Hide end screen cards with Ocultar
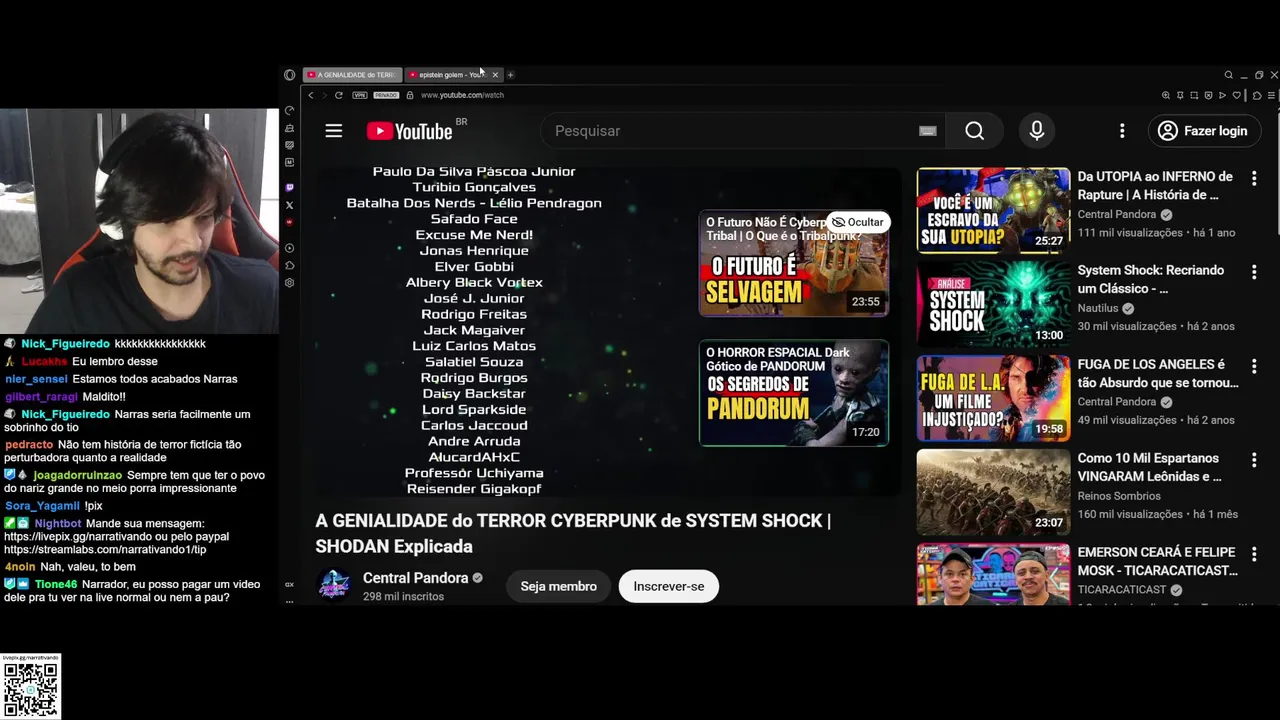This screenshot has width=1280, height=720. (858, 222)
